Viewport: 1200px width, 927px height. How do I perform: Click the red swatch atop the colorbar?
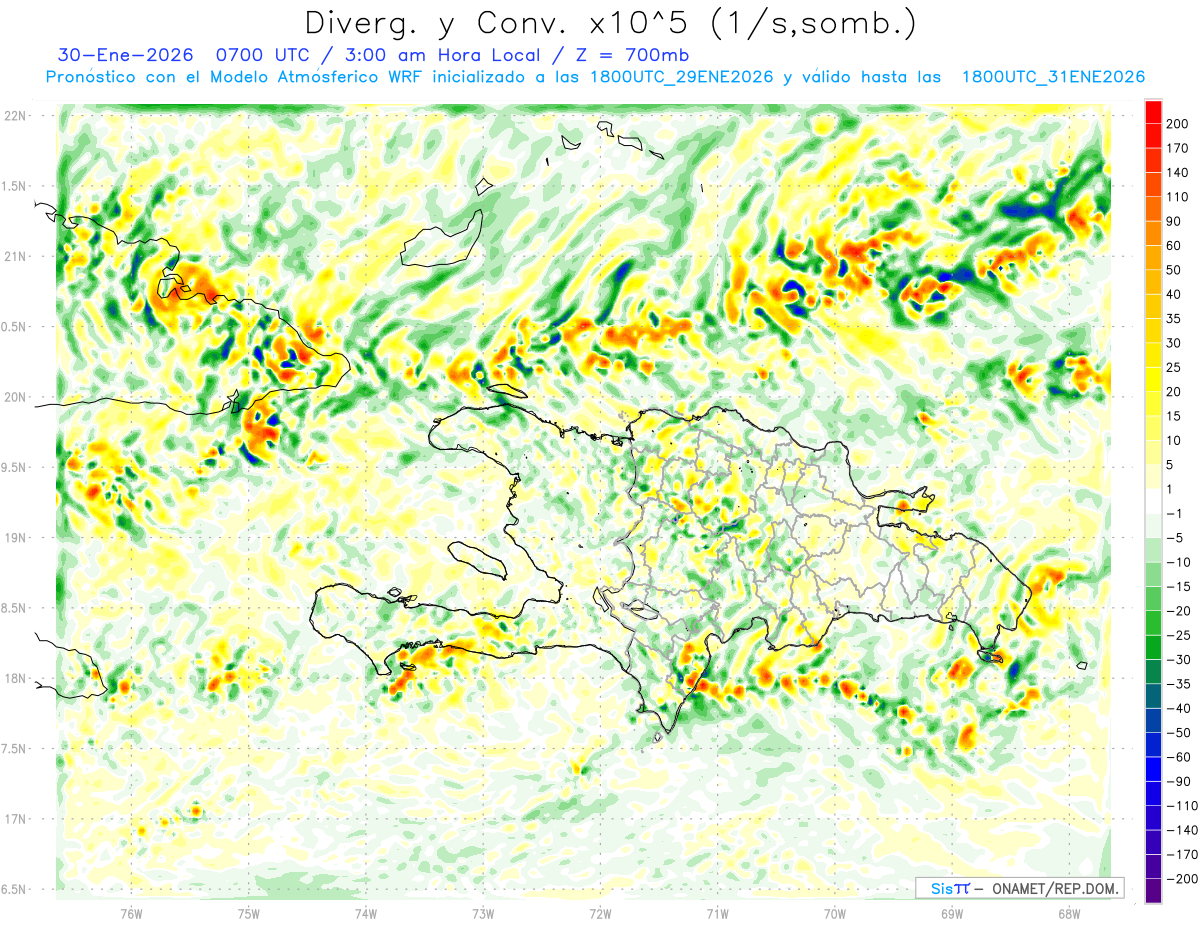click(1153, 111)
